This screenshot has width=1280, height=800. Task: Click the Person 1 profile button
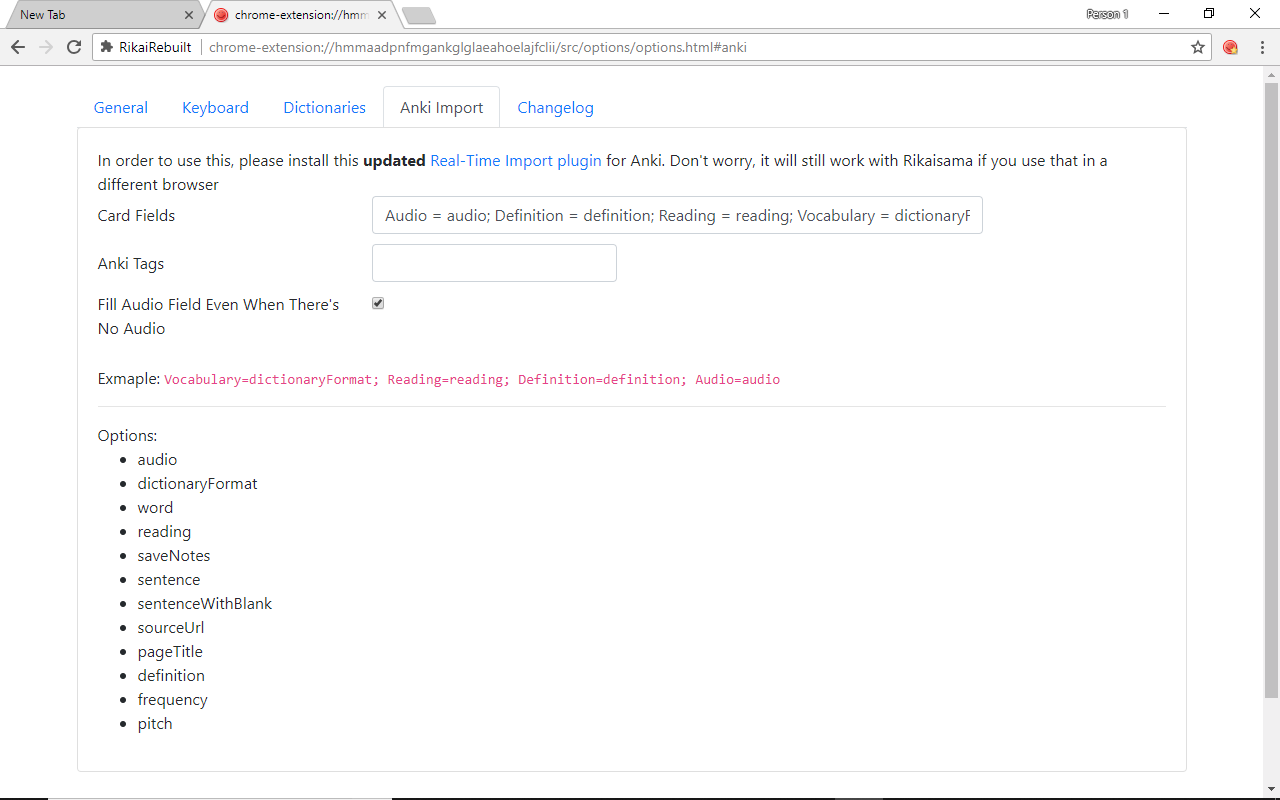click(x=1107, y=14)
